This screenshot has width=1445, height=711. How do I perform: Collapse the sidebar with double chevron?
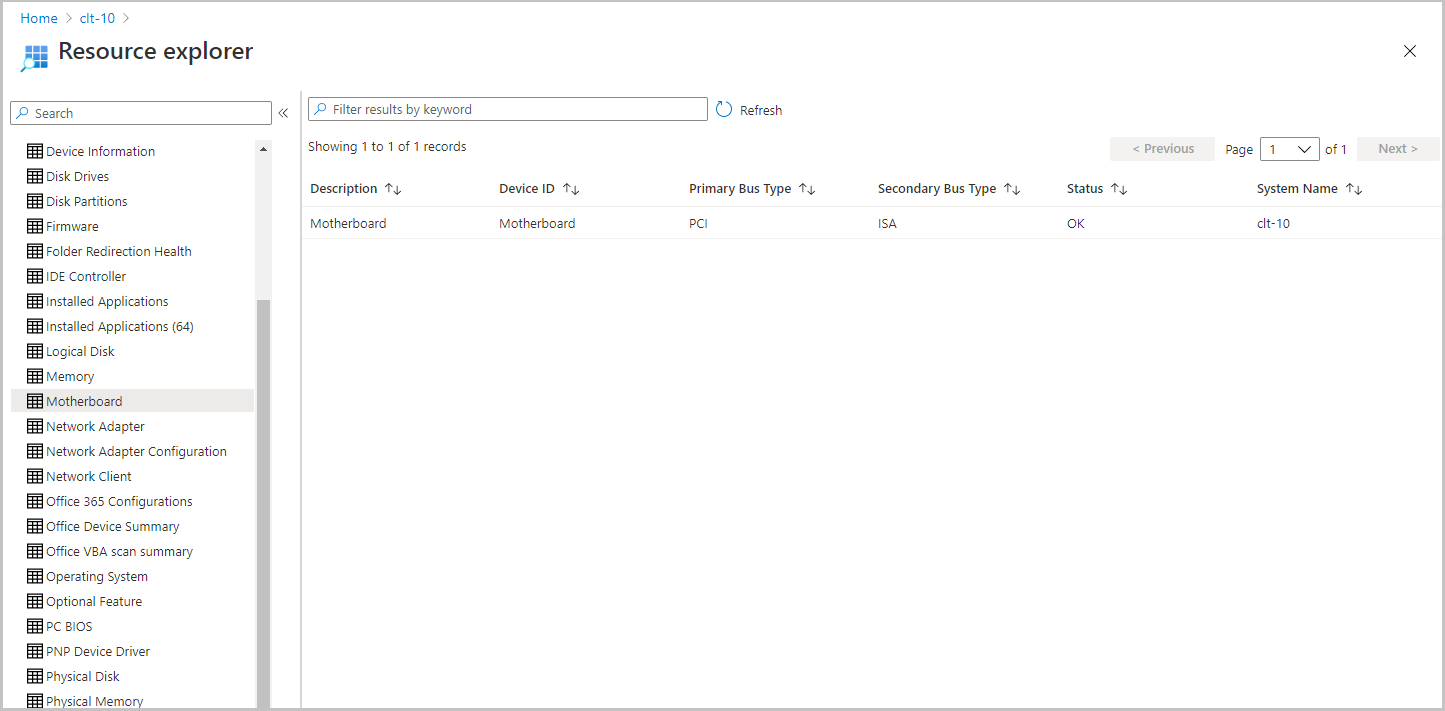coord(283,113)
